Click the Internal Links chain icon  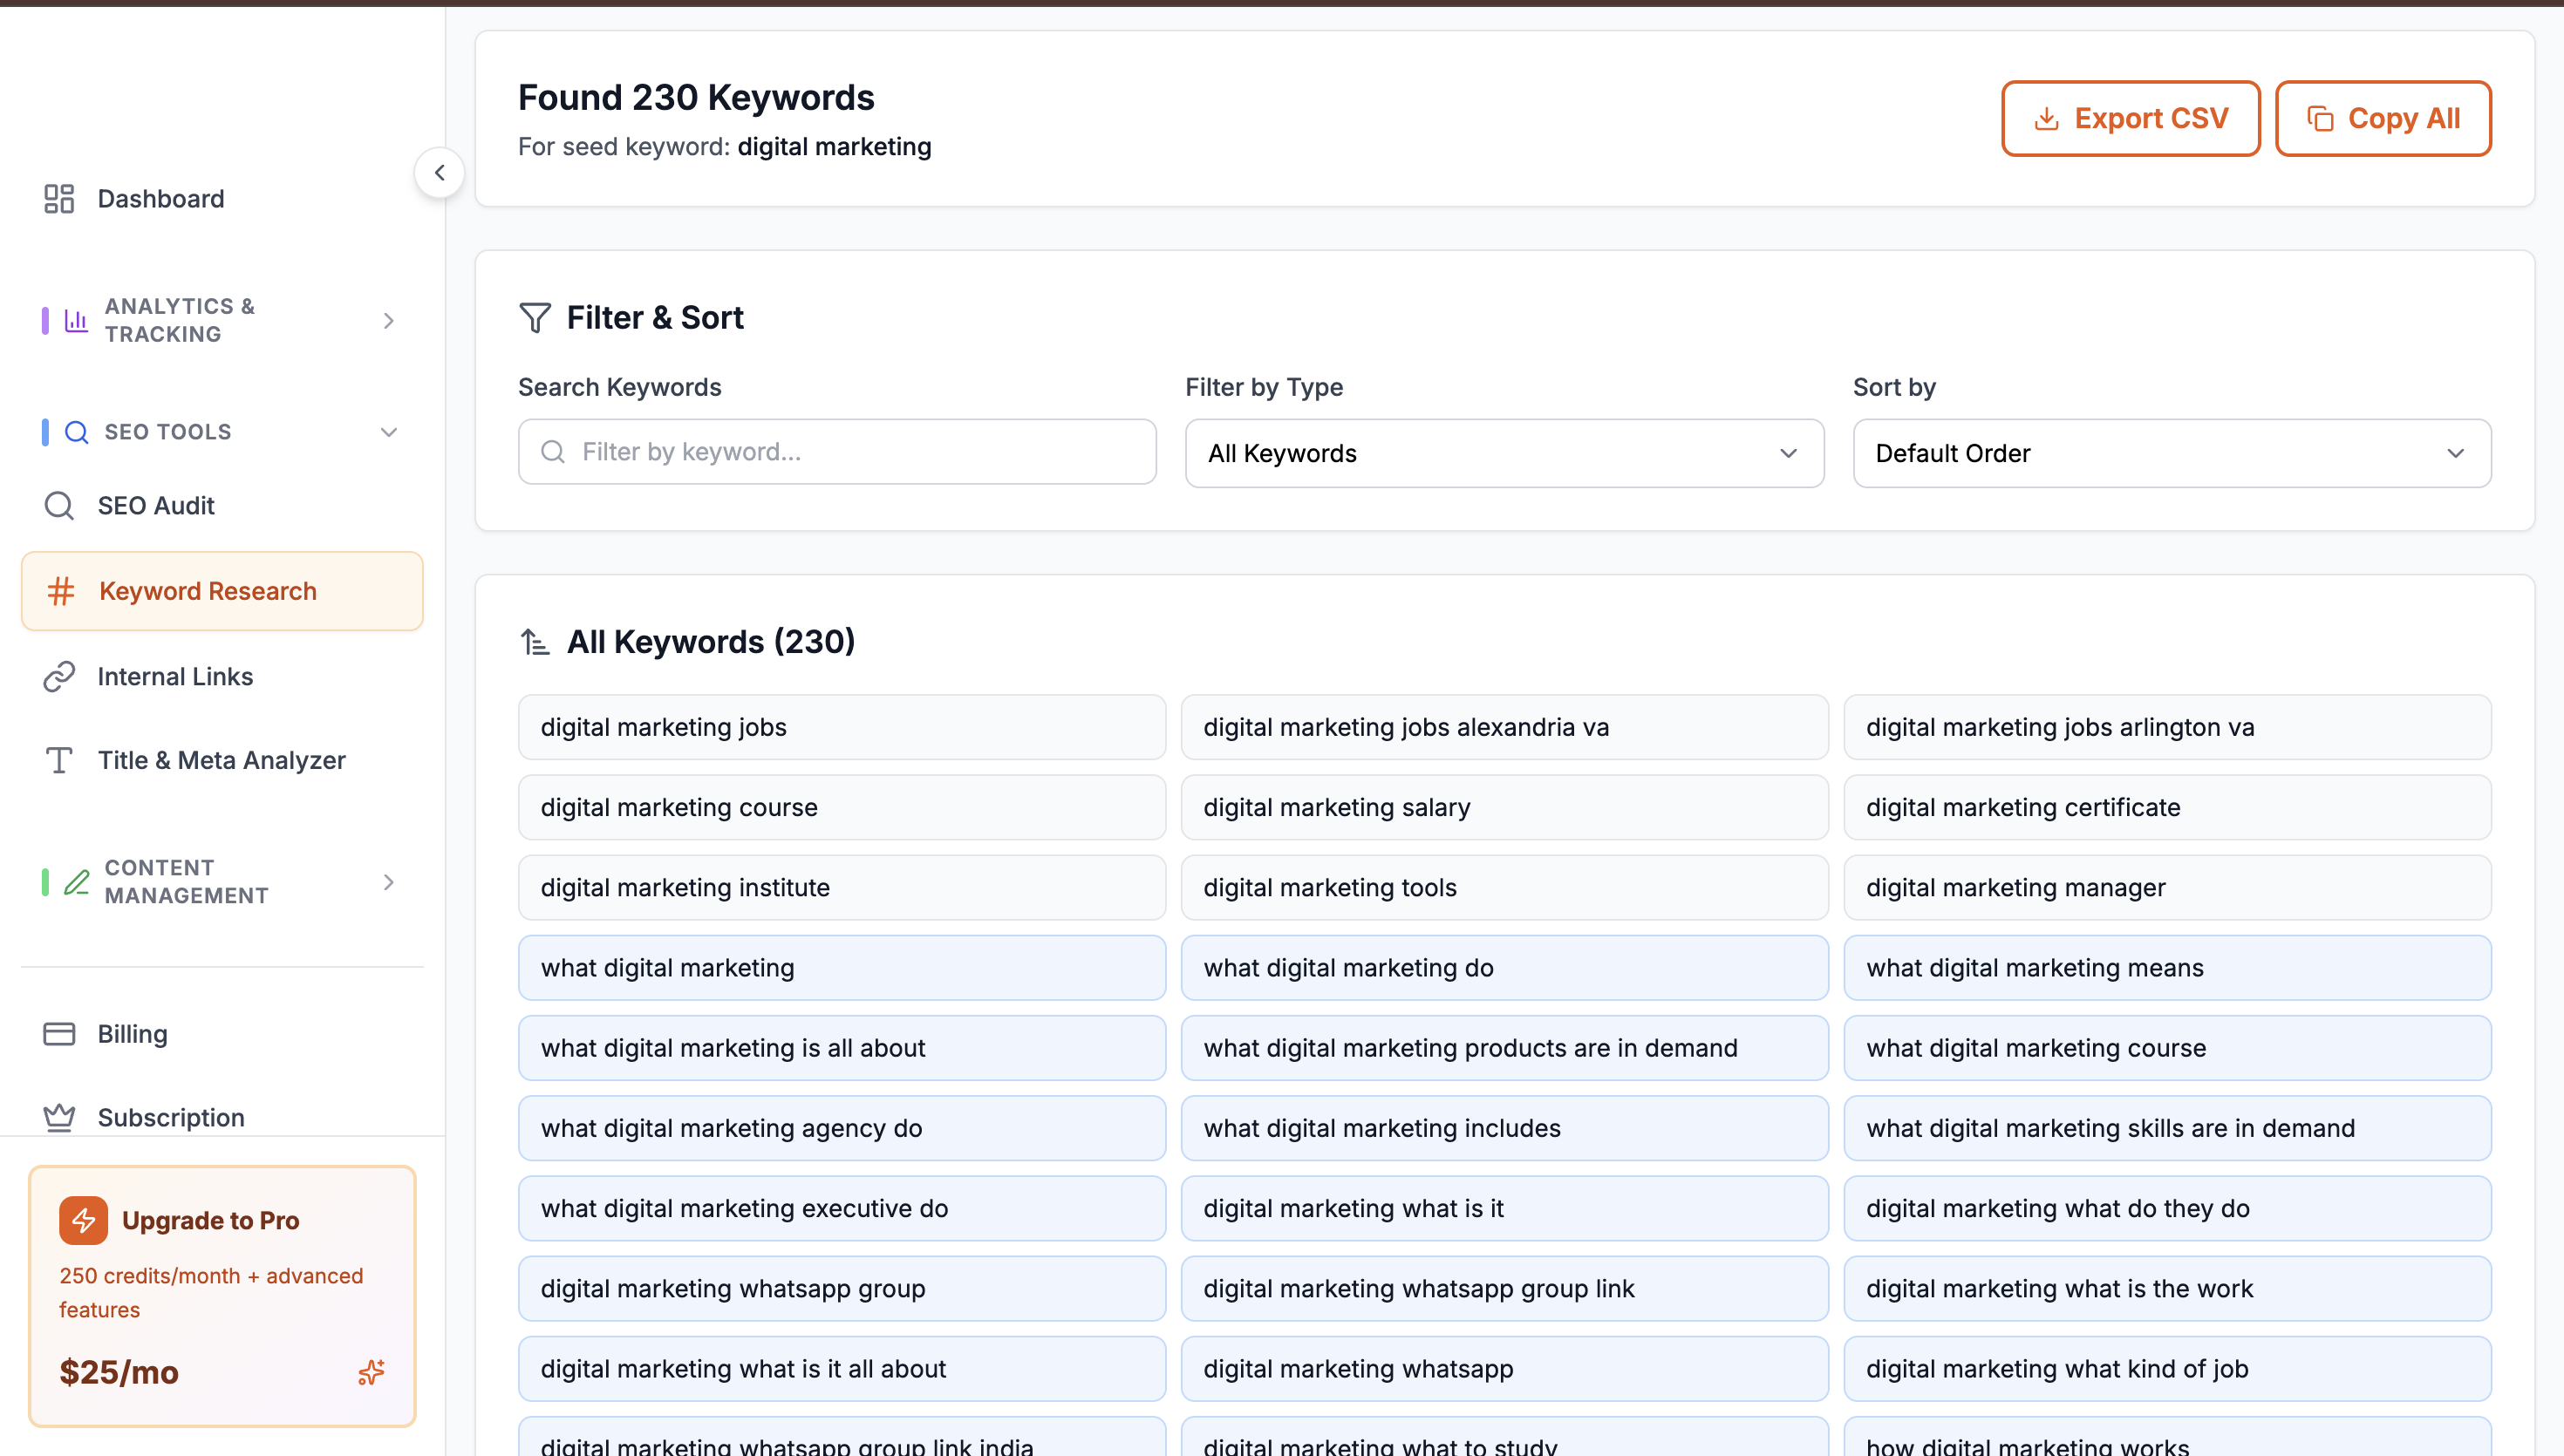click(60, 676)
